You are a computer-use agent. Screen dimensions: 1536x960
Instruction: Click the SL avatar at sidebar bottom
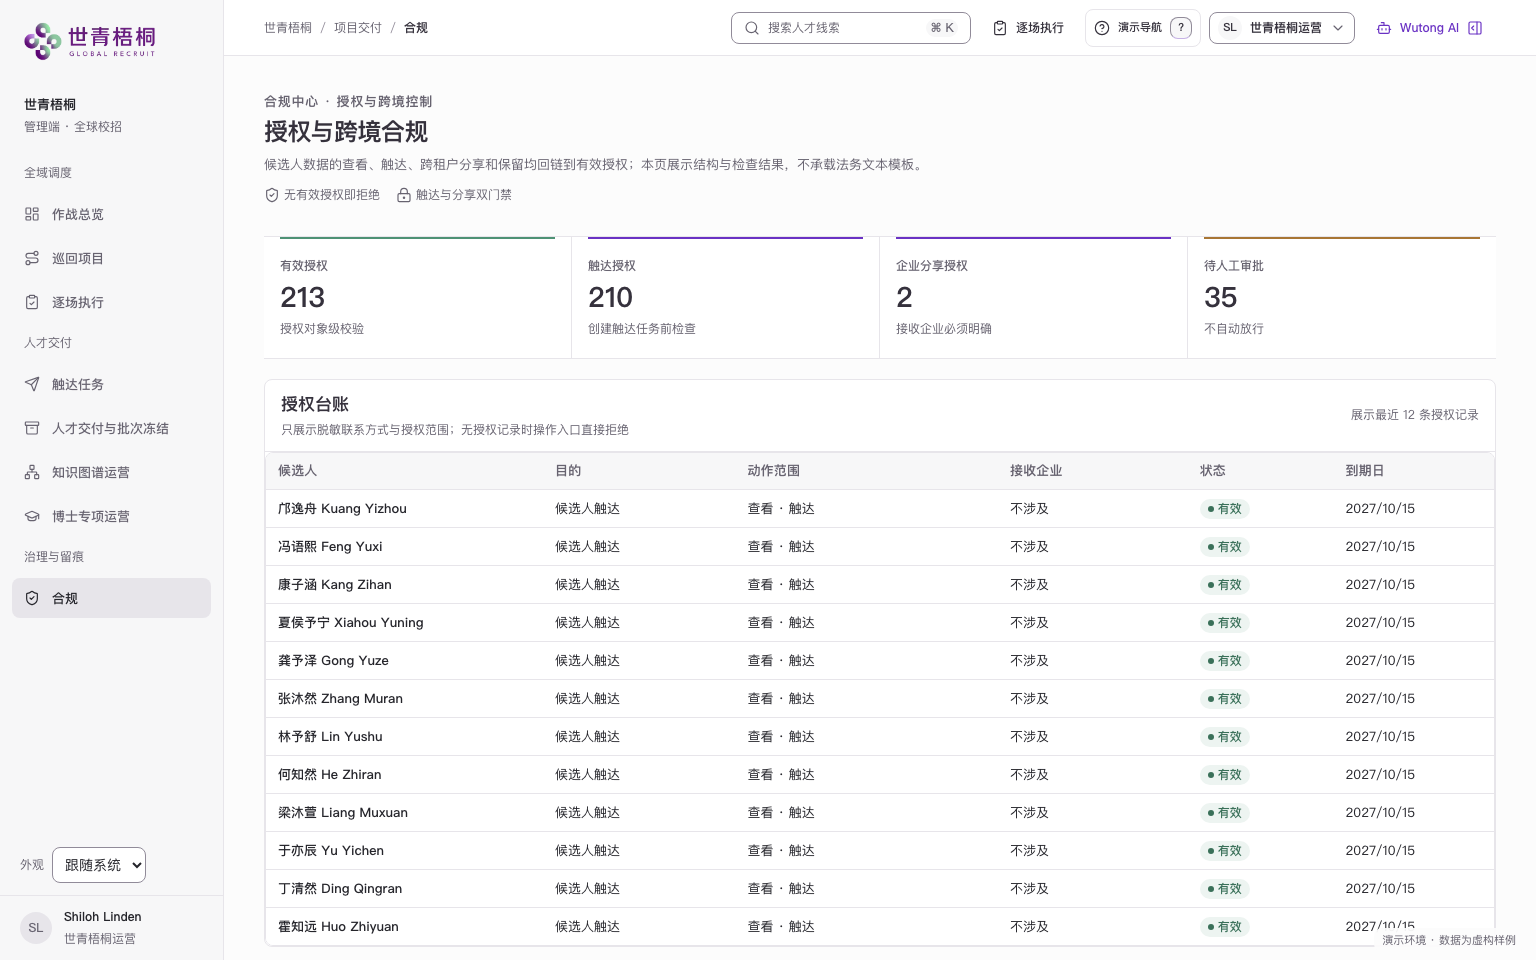(36, 928)
